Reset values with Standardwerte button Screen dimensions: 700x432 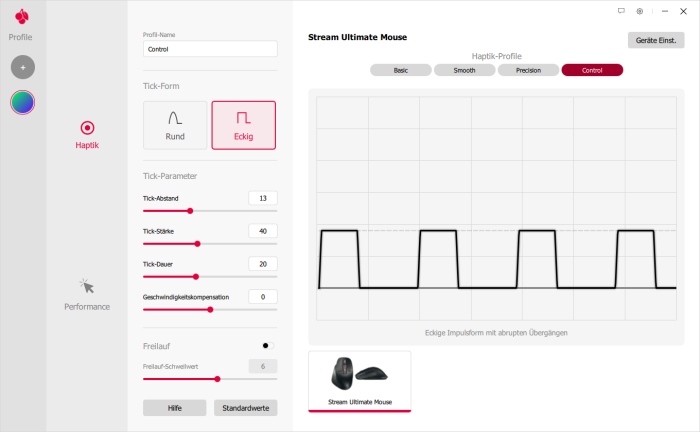(x=245, y=407)
